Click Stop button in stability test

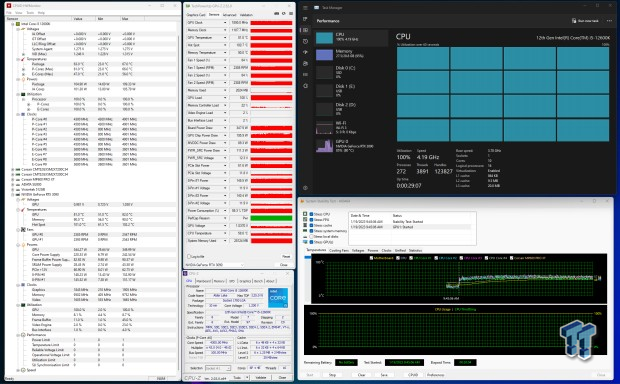[x=332, y=375]
